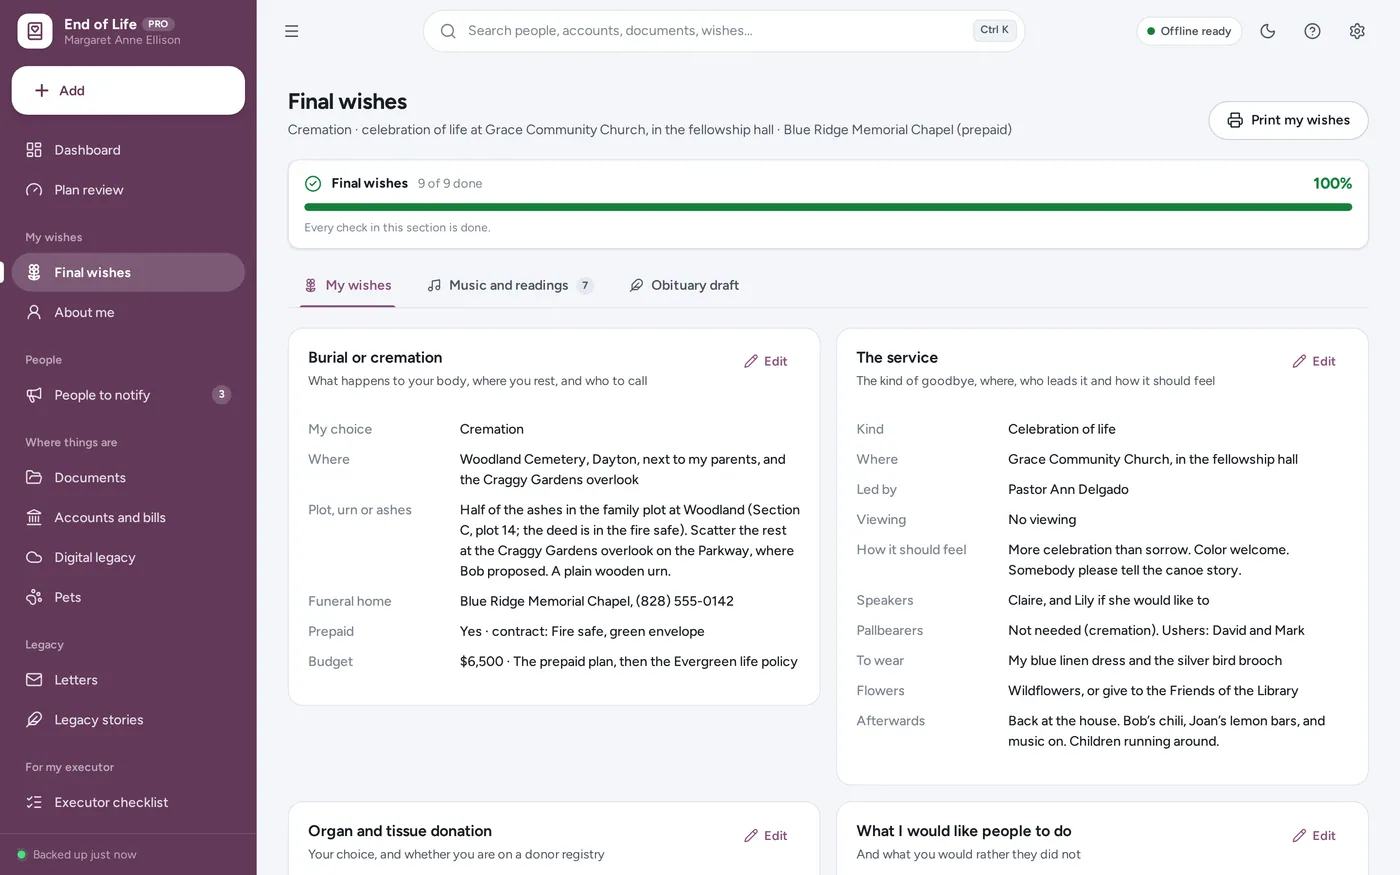Open Pets section in sidebar
The height and width of the screenshot is (875, 1400).
coord(128,597)
